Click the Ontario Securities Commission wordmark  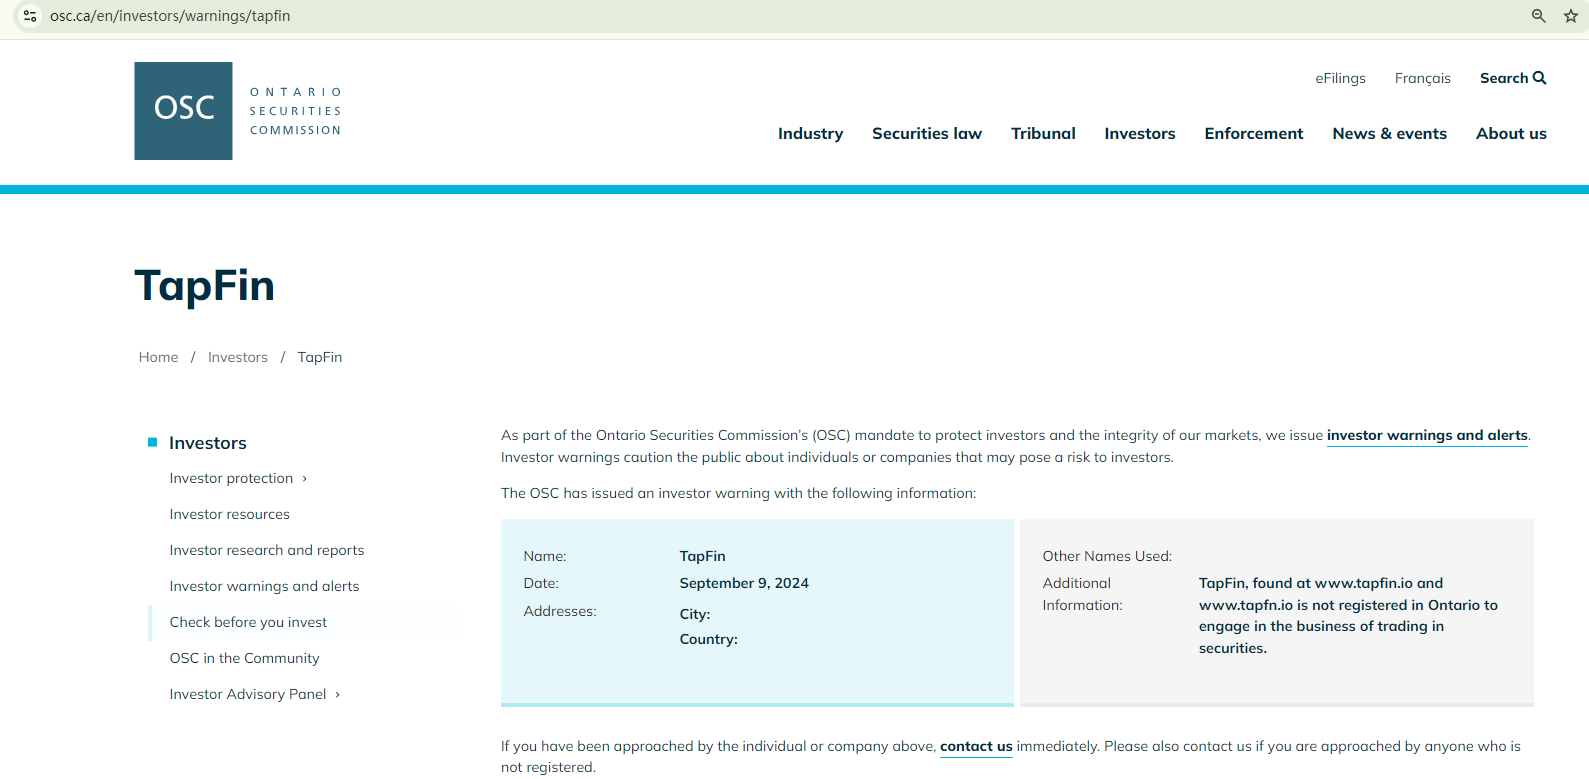296,111
